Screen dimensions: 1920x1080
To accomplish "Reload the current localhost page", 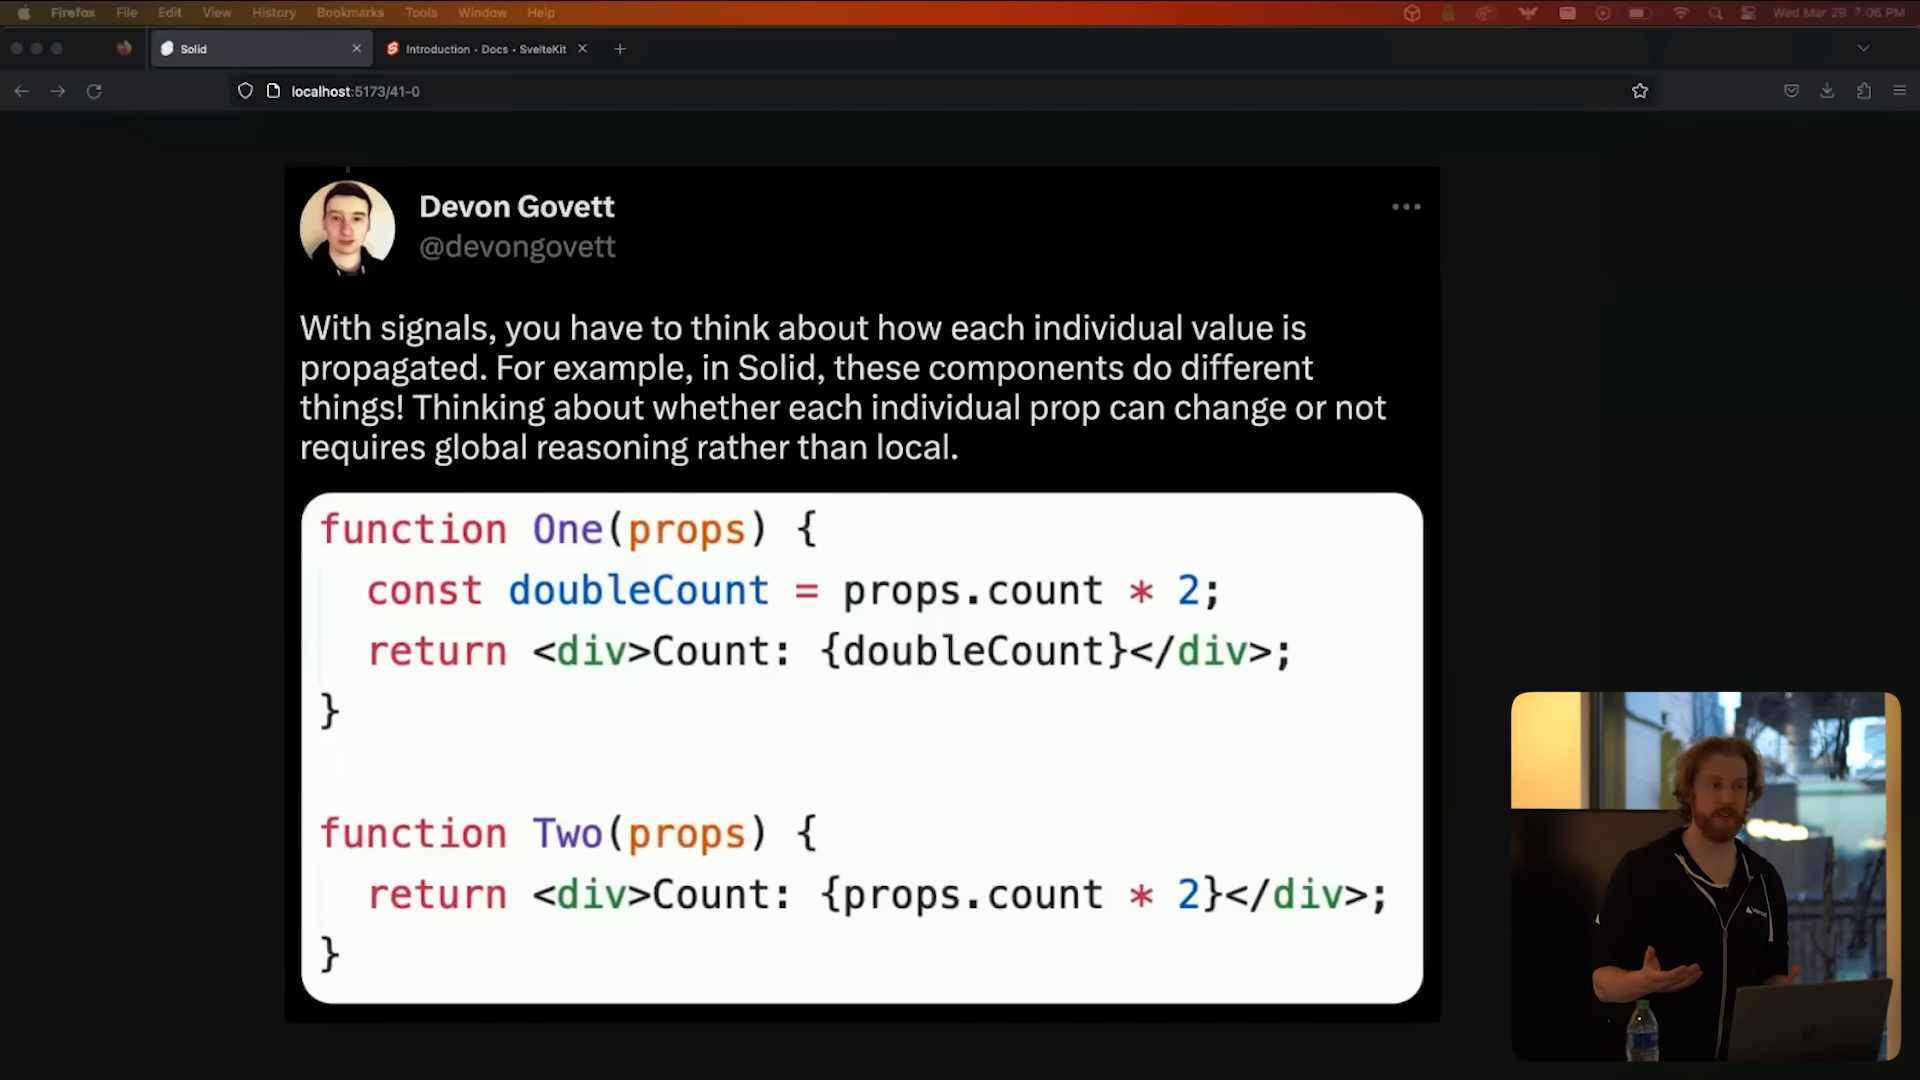I will coord(94,91).
